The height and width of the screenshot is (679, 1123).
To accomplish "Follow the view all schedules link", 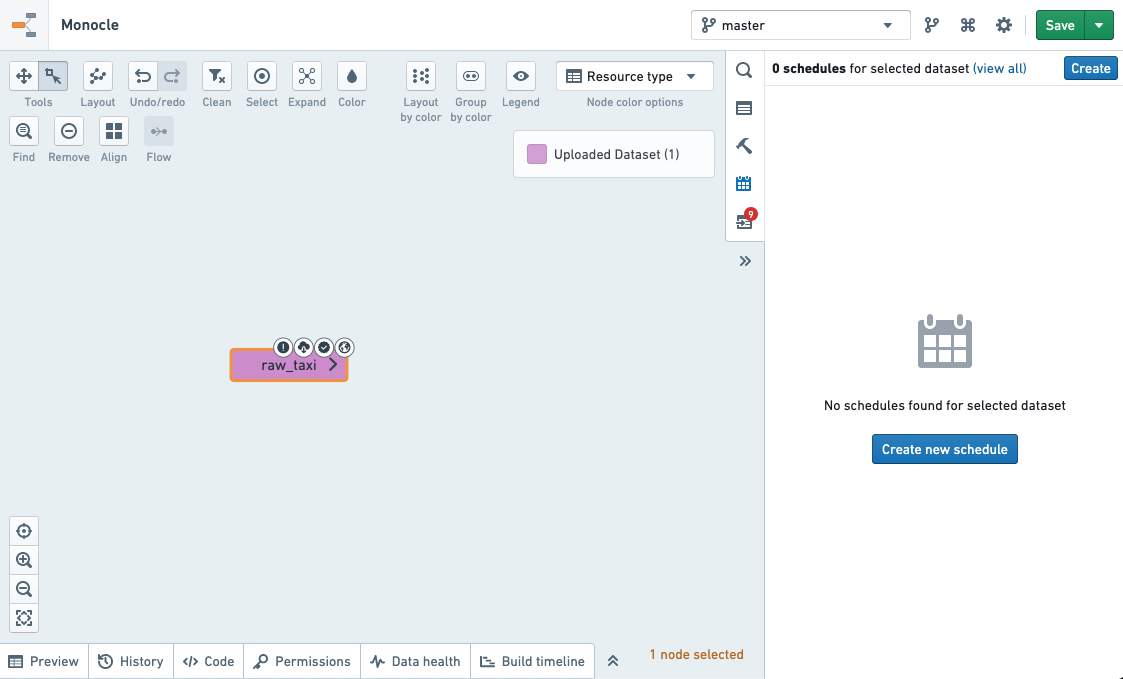I will (1000, 68).
